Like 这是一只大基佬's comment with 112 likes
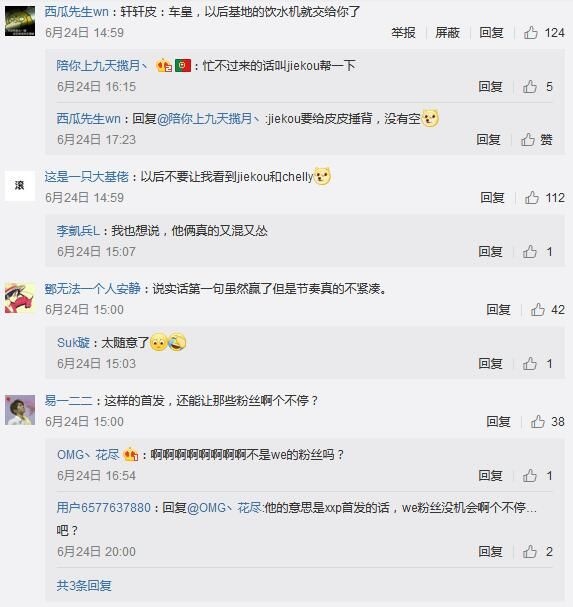 coord(544,198)
